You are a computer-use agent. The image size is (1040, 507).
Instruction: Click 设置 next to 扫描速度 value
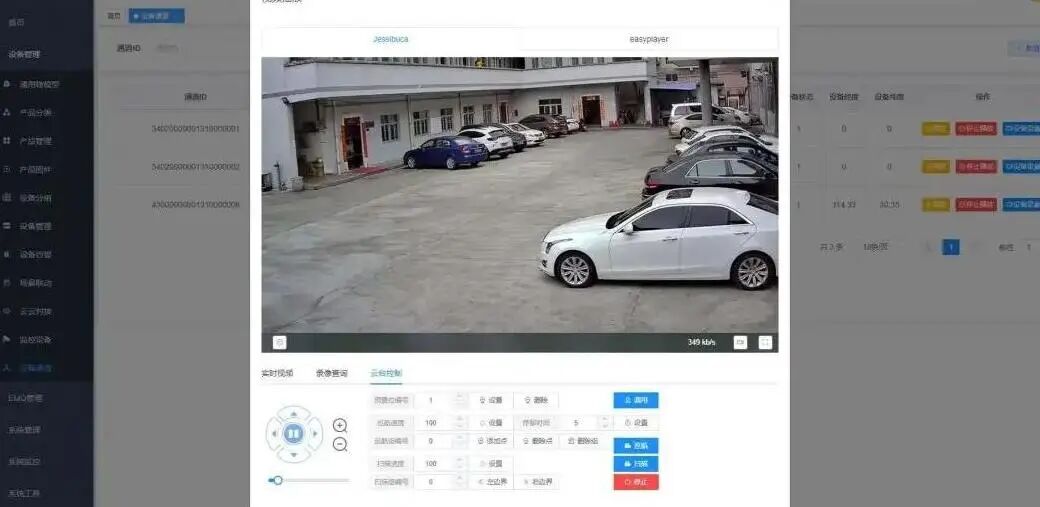point(491,463)
